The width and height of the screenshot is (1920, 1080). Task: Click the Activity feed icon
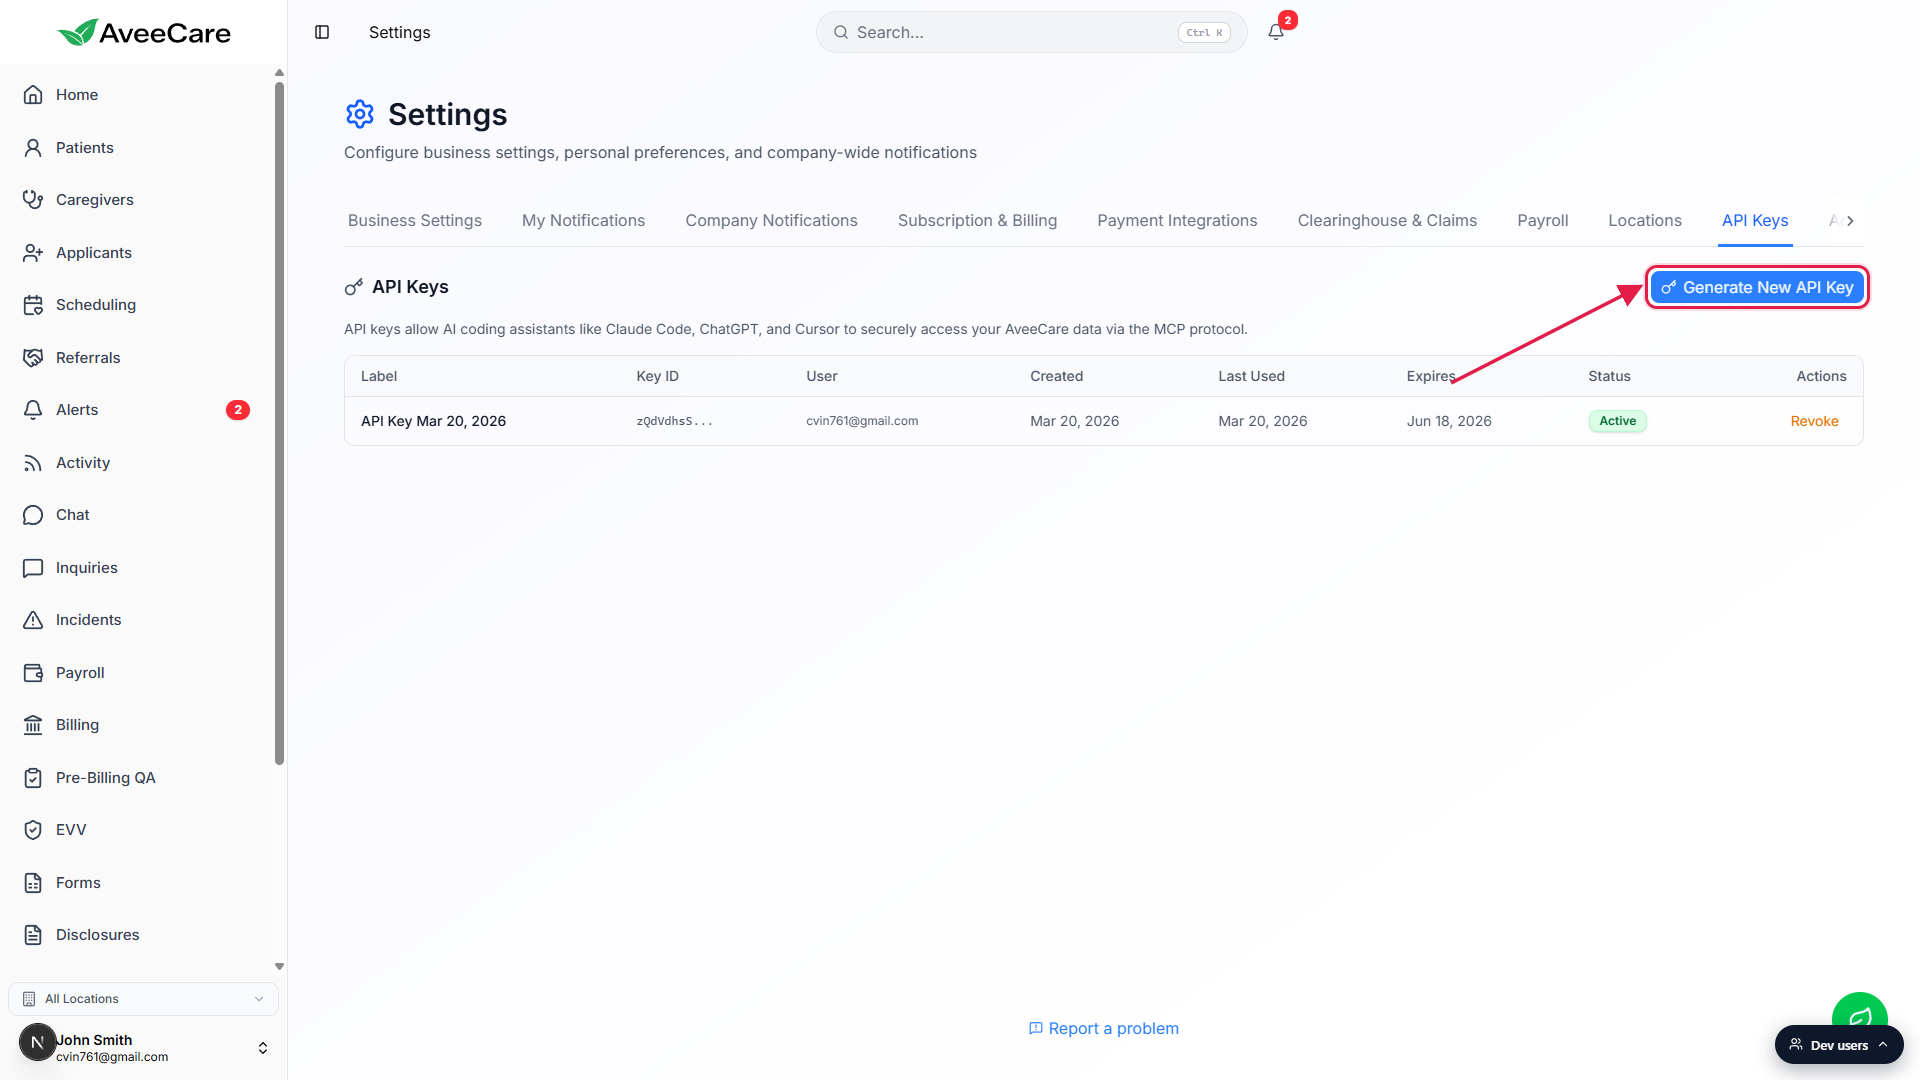pyautogui.click(x=33, y=463)
